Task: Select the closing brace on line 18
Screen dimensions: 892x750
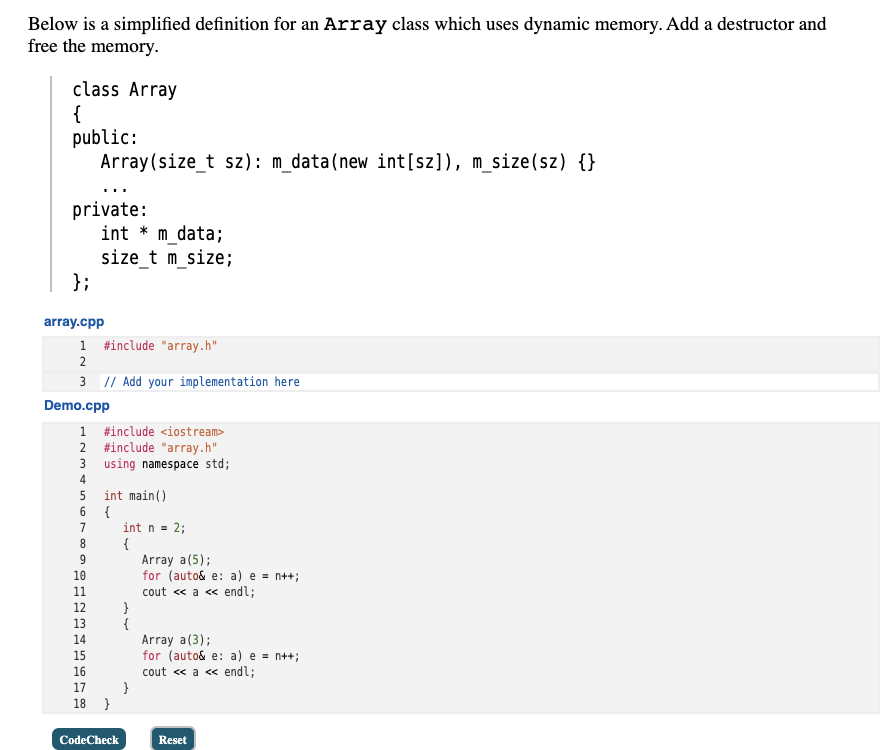Action: 106,703
